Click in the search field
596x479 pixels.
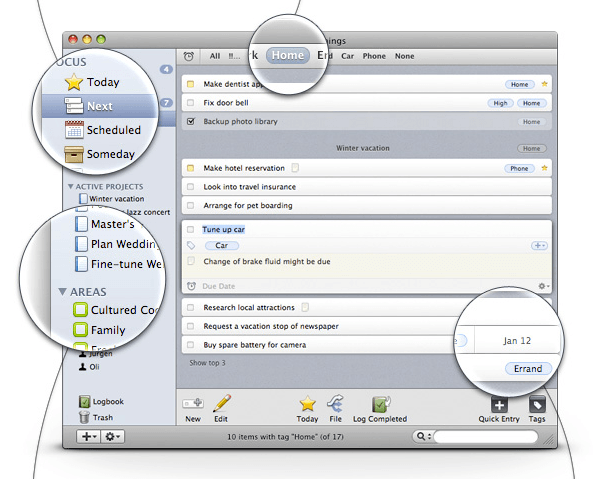(485, 436)
